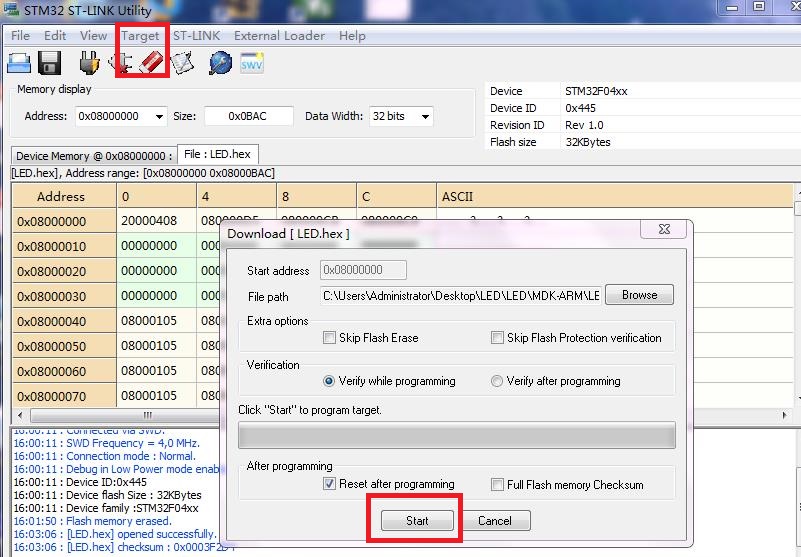Open the Target menu

[140, 36]
